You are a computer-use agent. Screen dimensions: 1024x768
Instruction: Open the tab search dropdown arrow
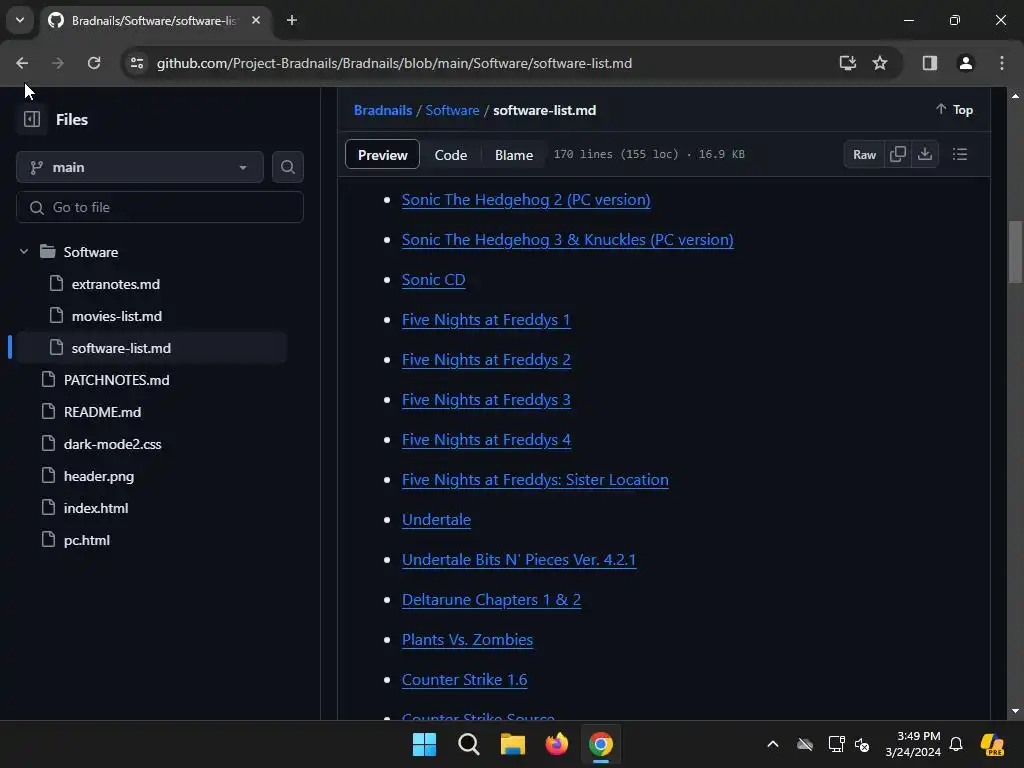pyautogui.click(x=20, y=20)
